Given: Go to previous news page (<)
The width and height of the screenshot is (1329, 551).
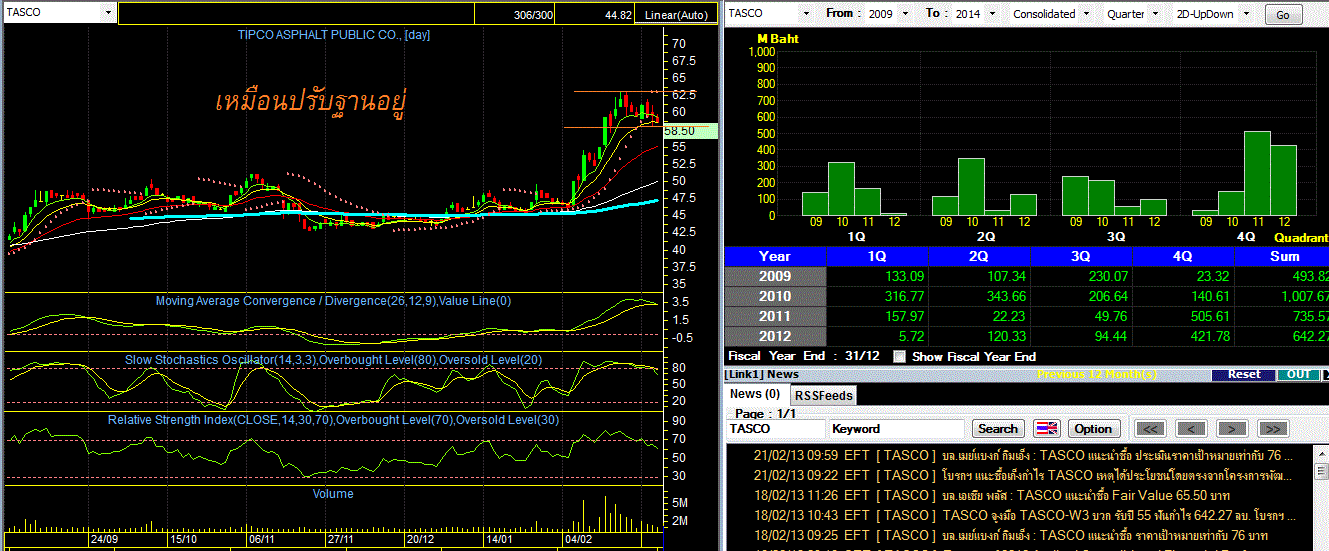Looking at the screenshot, I should pos(1191,428).
